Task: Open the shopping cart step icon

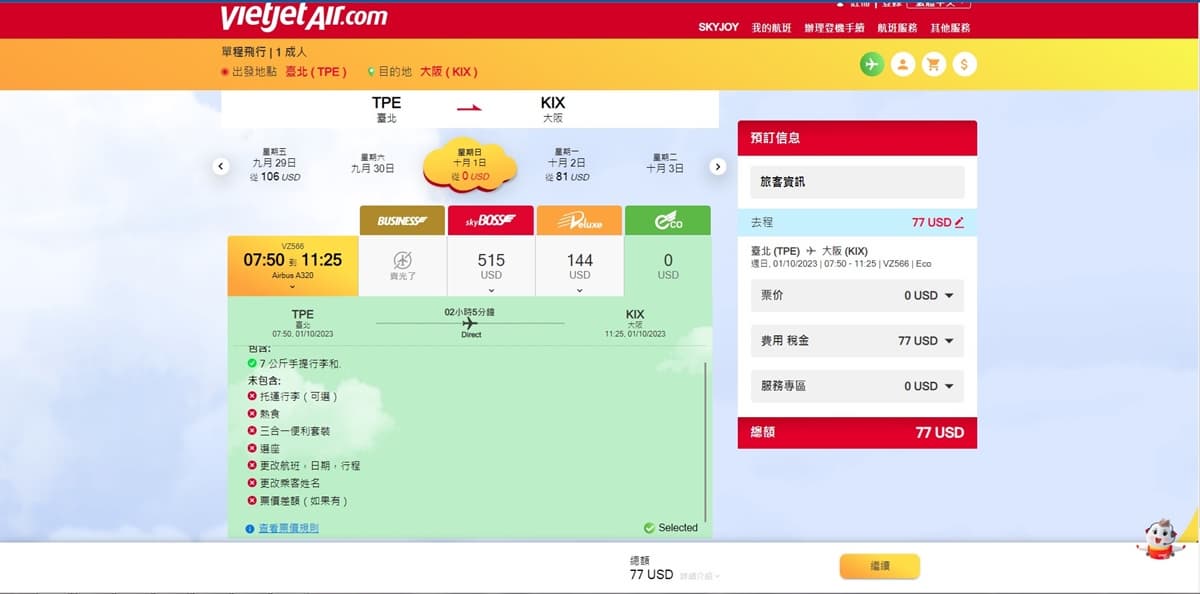Action: [x=934, y=64]
